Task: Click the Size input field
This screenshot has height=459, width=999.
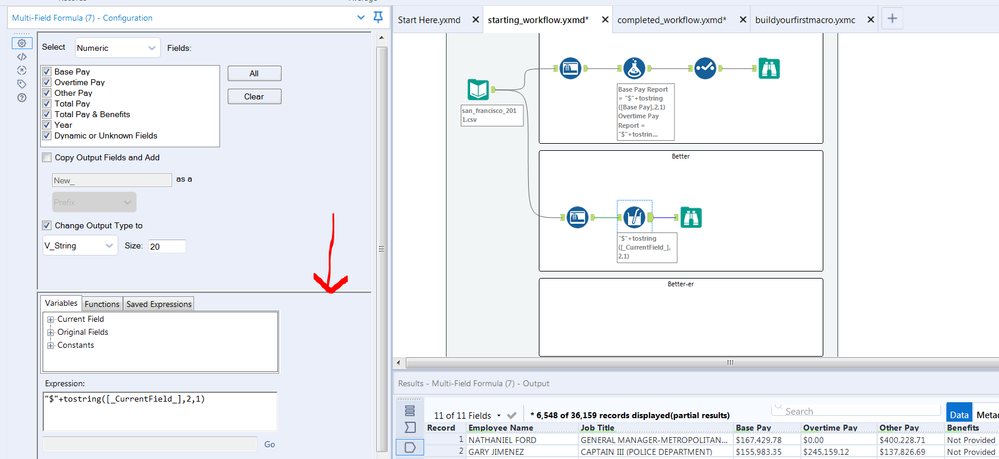Action: (x=167, y=246)
